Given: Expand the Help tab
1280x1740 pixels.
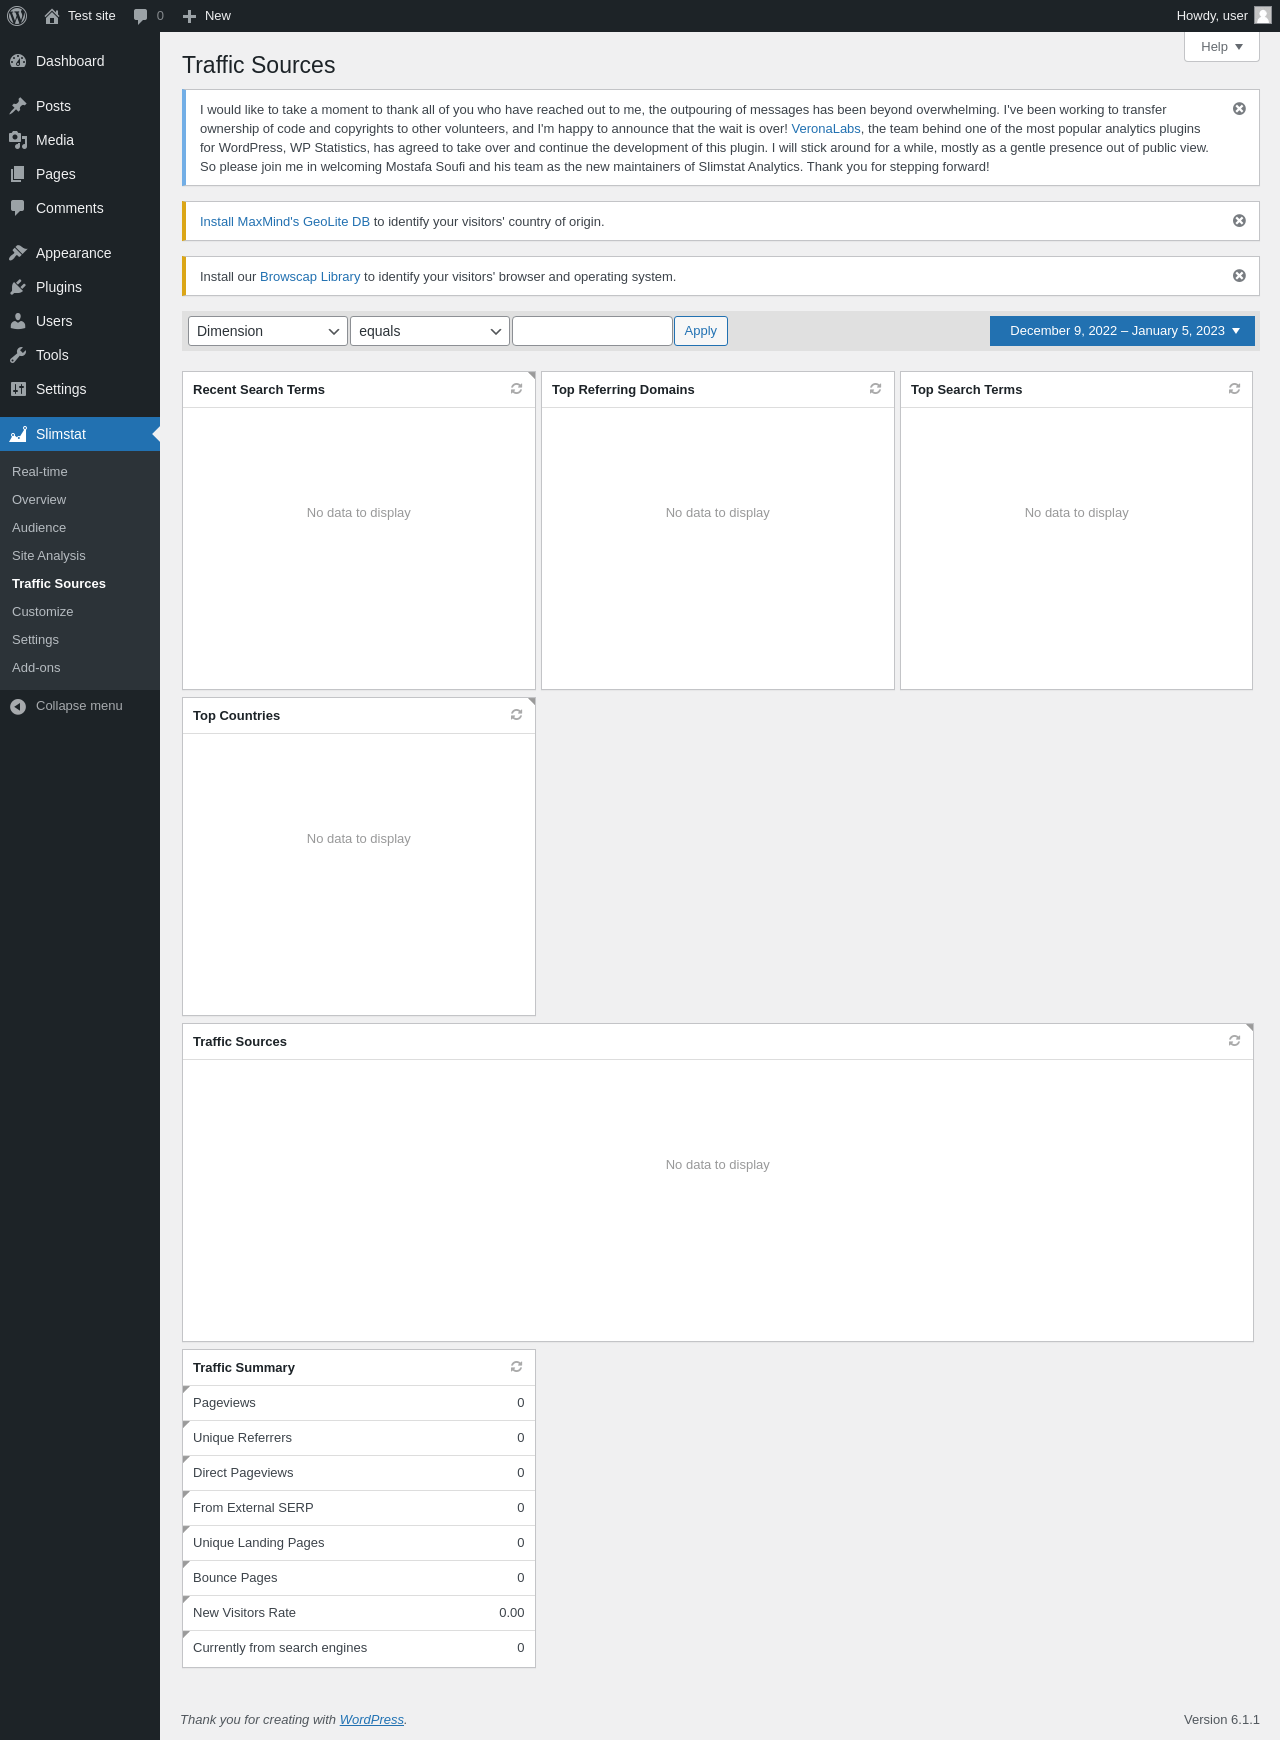Looking at the screenshot, I should (1222, 47).
